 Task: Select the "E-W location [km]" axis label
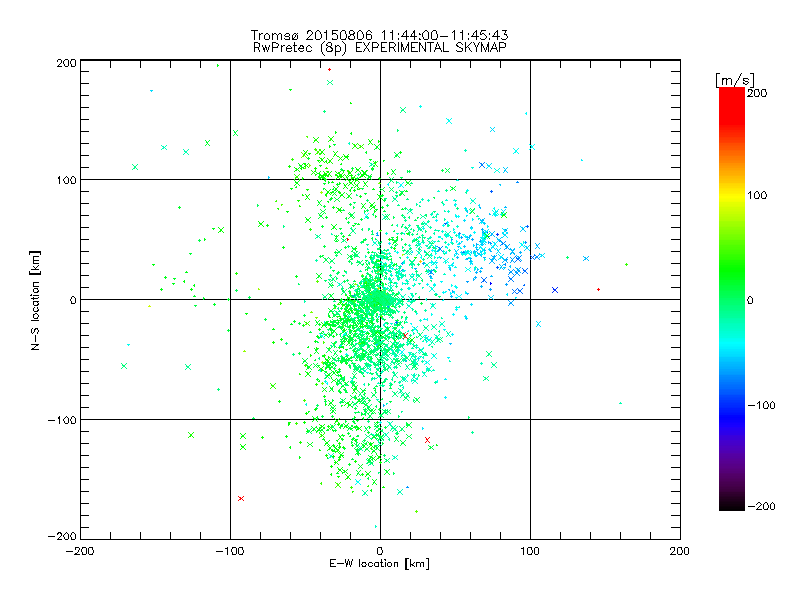pyautogui.click(x=379, y=563)
